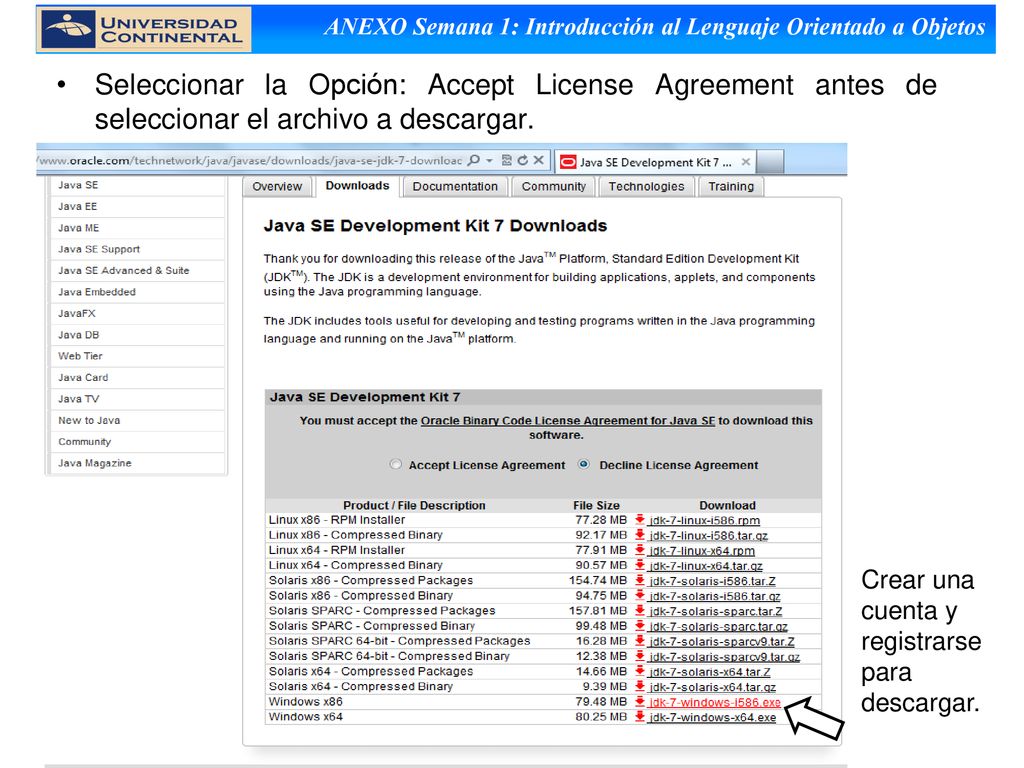
Task: Click the stop loading X icon in the address bar
Action: 538,160
